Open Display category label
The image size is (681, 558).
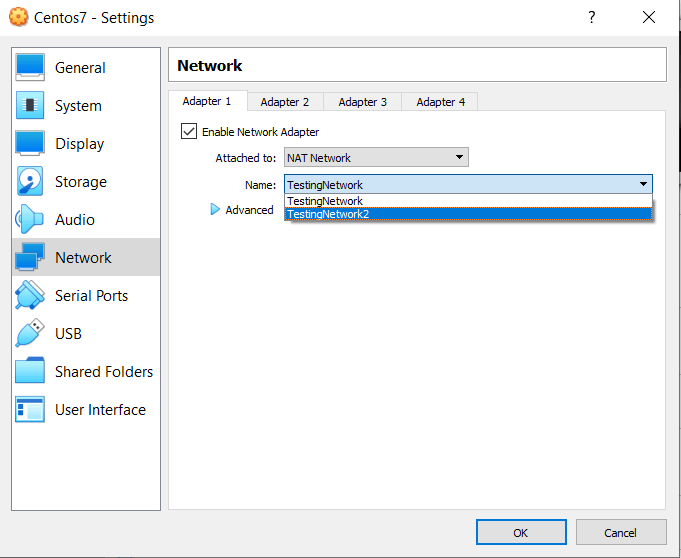pos(79,144)
